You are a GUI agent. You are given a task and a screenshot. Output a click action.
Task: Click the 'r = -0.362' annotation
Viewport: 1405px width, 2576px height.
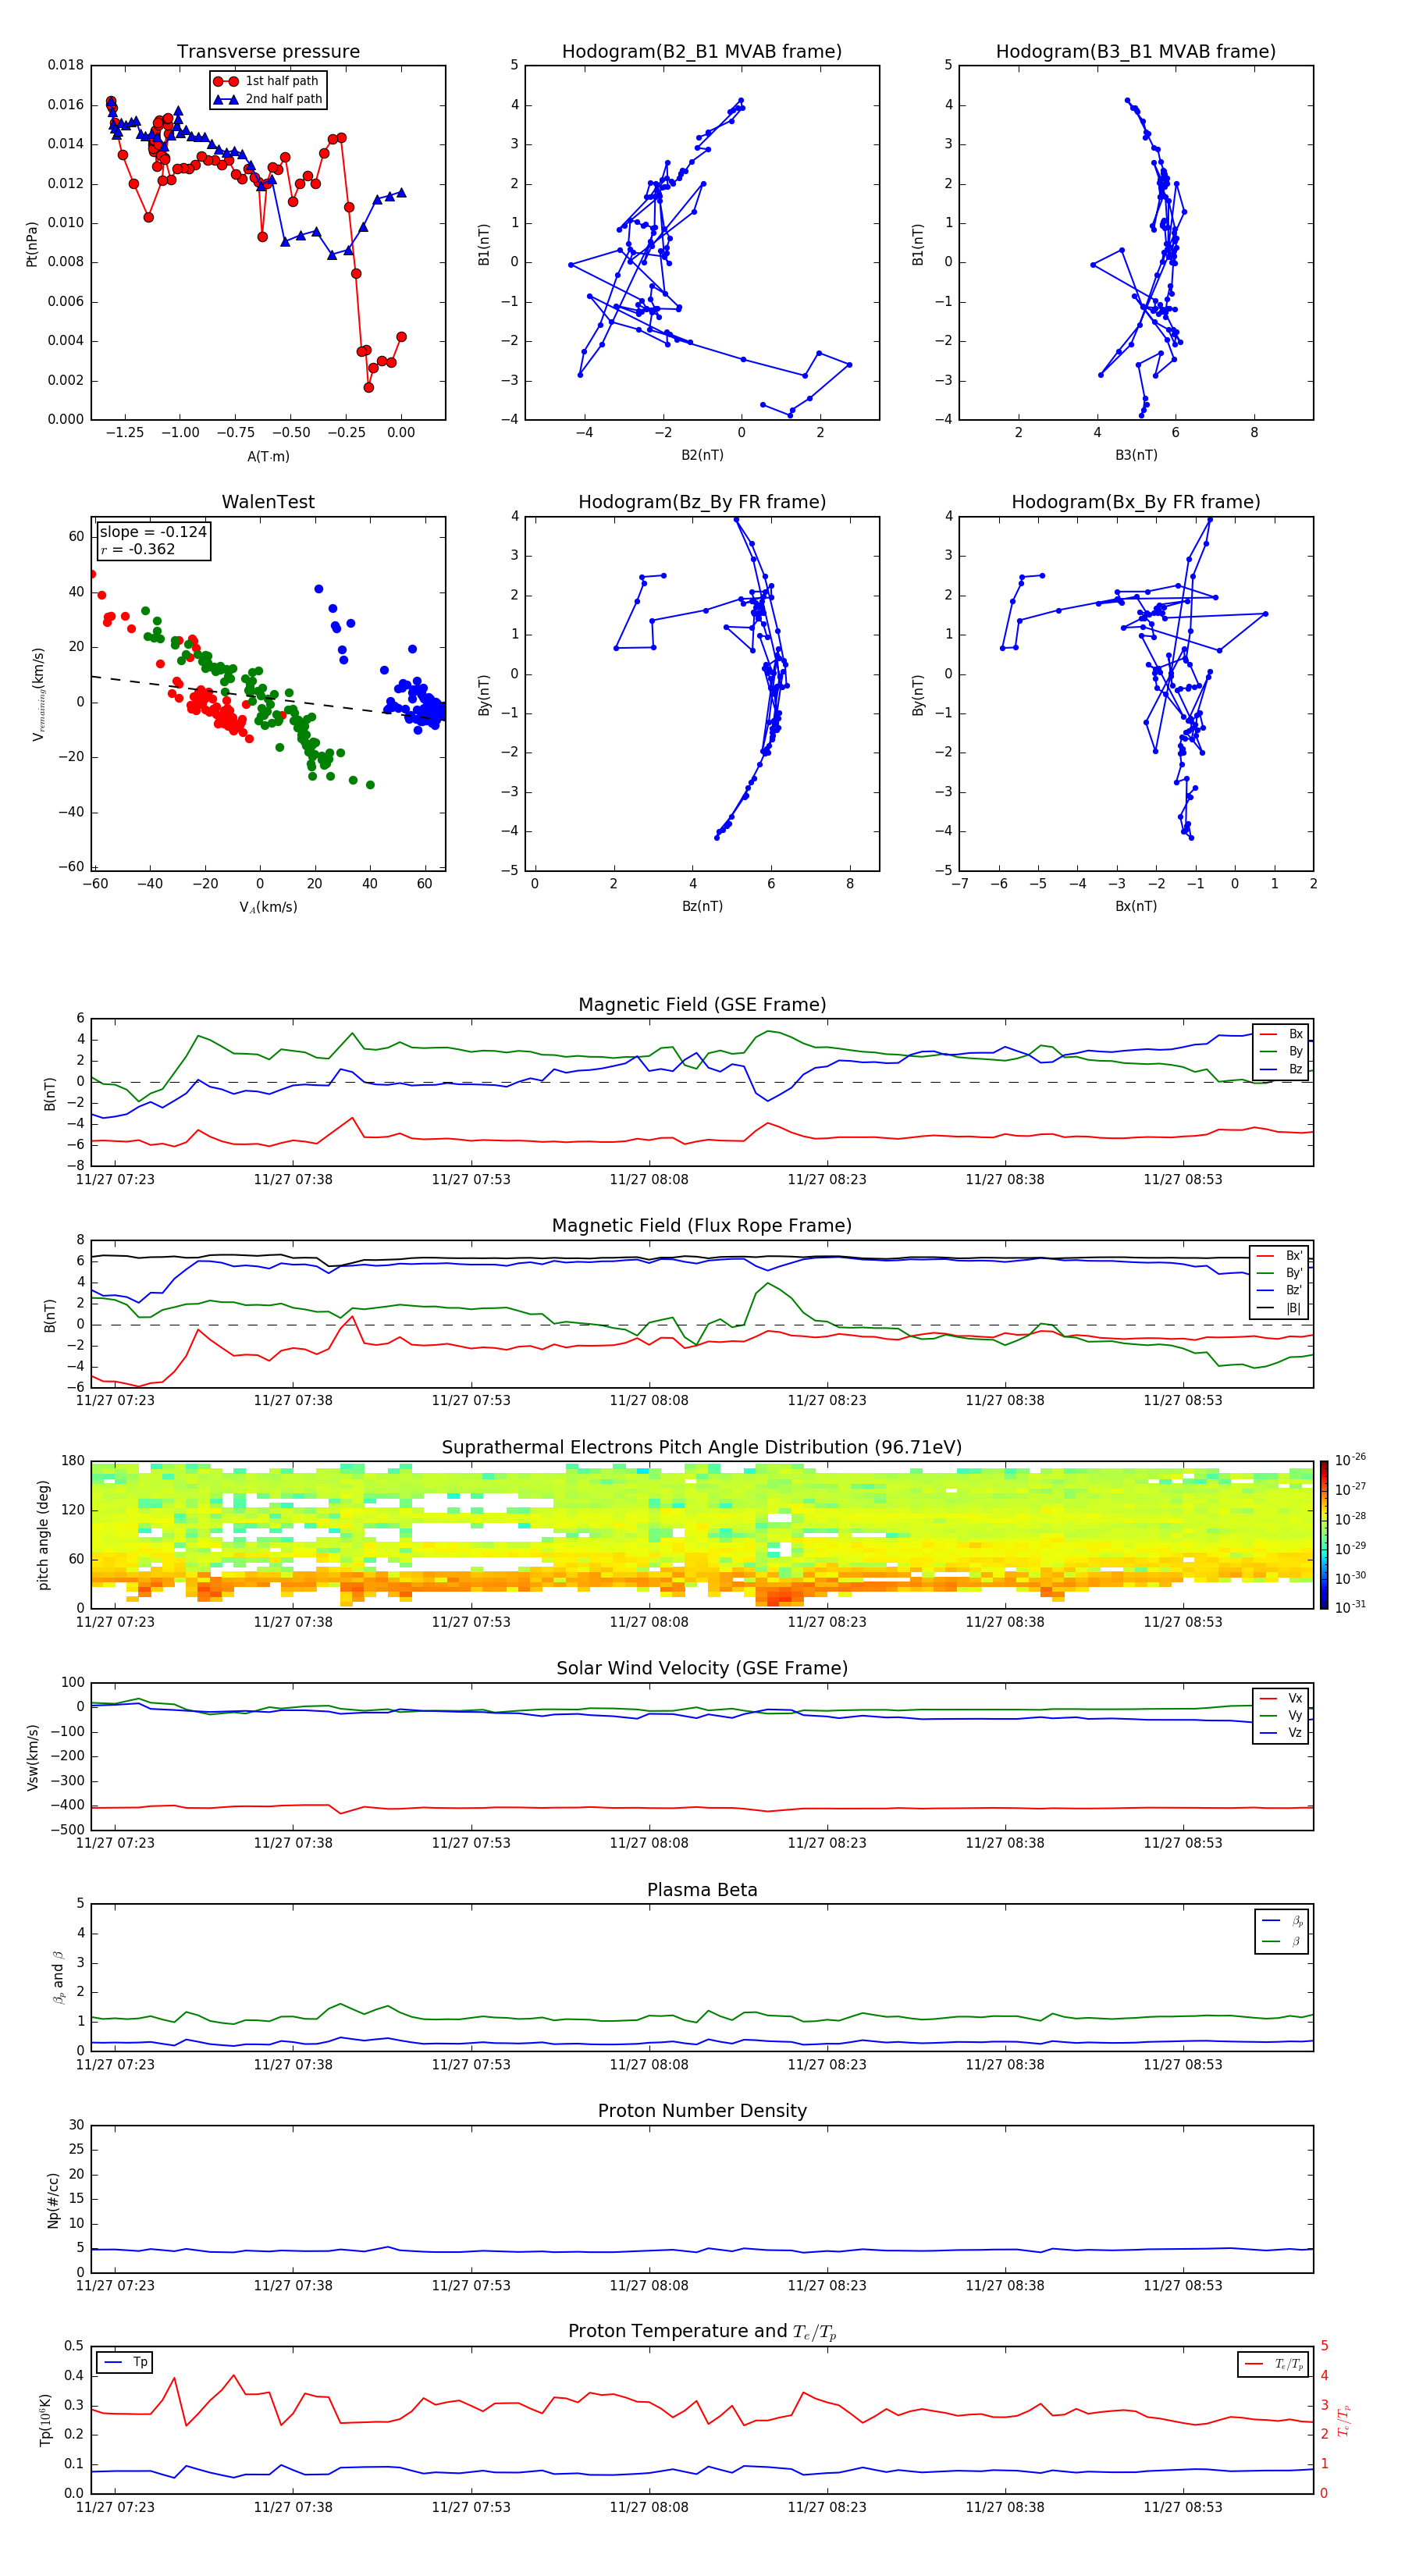click(x=138, y=549)
